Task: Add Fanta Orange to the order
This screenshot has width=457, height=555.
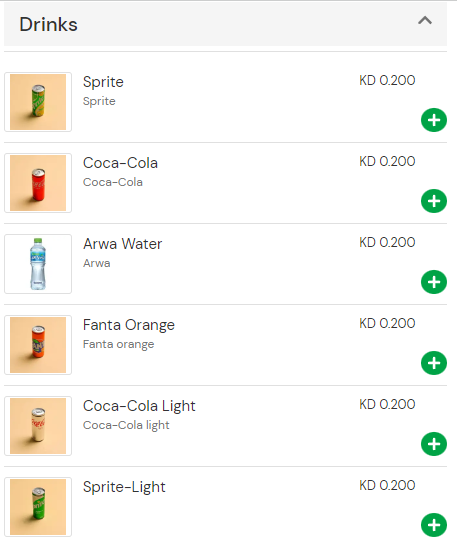Action: 434,363
